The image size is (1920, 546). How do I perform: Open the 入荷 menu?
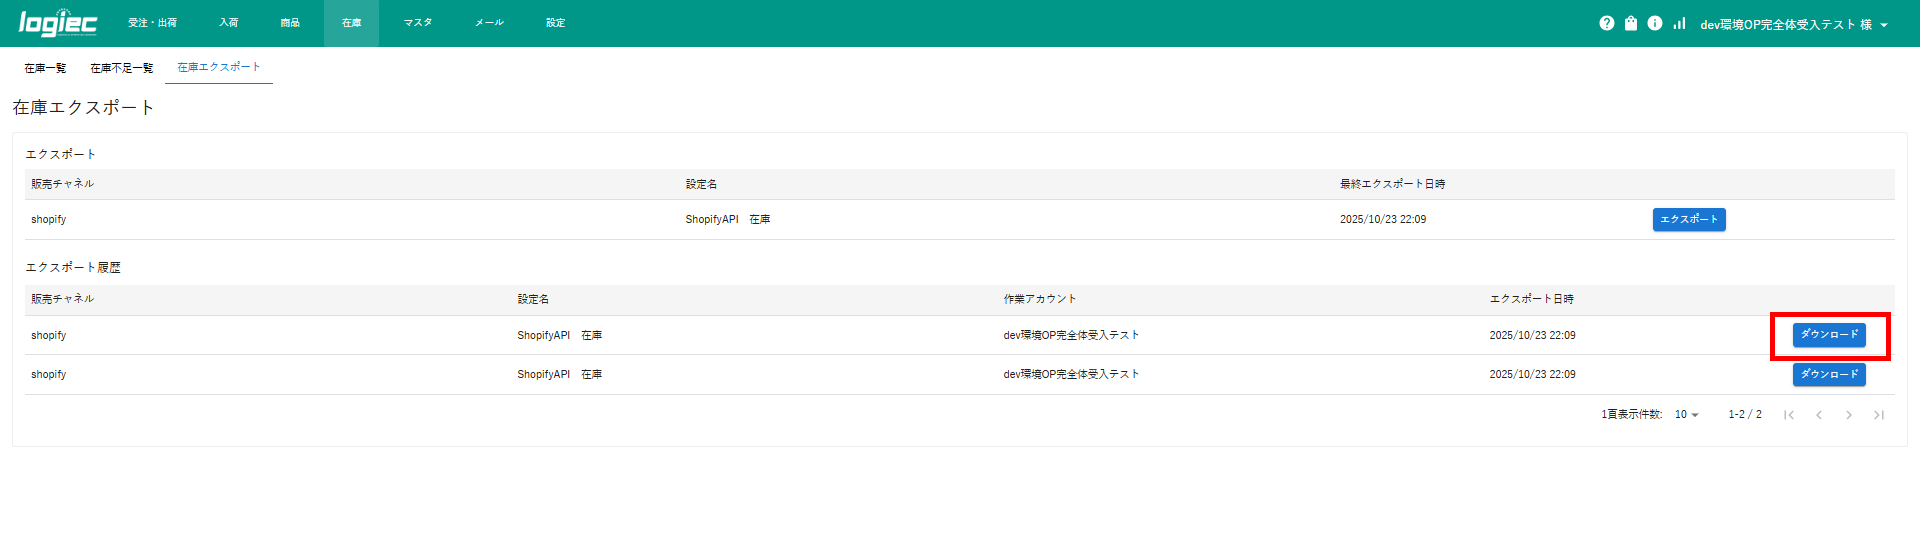229,23
